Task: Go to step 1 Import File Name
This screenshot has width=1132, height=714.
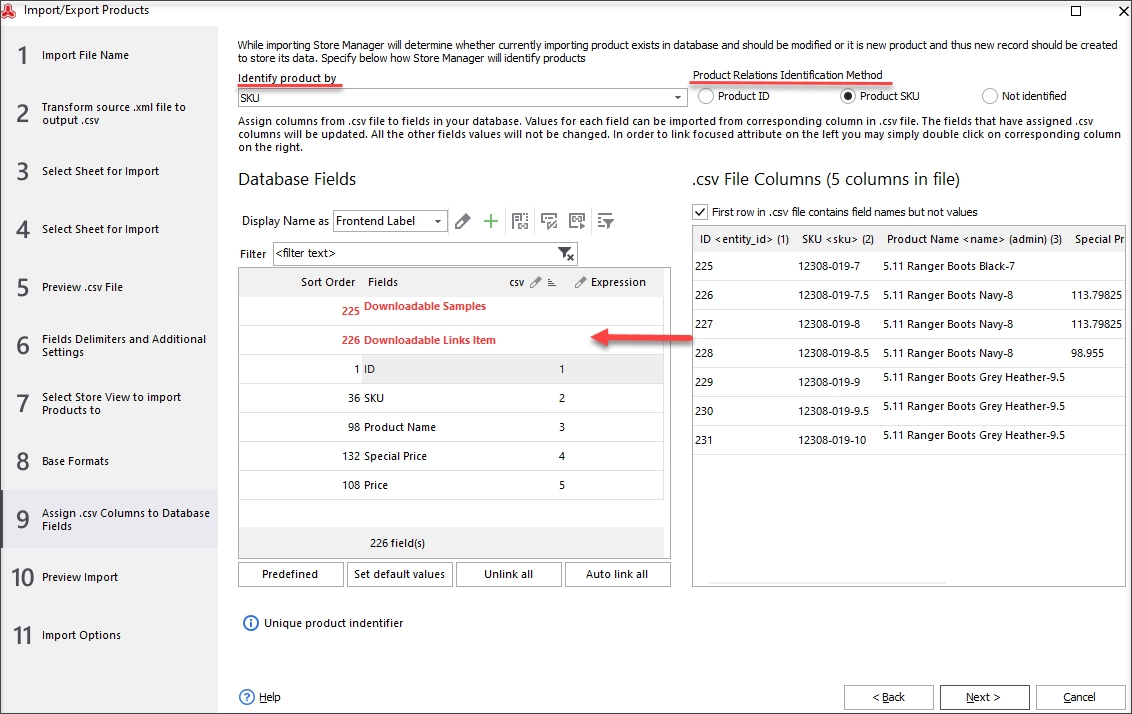Action: 109,55
